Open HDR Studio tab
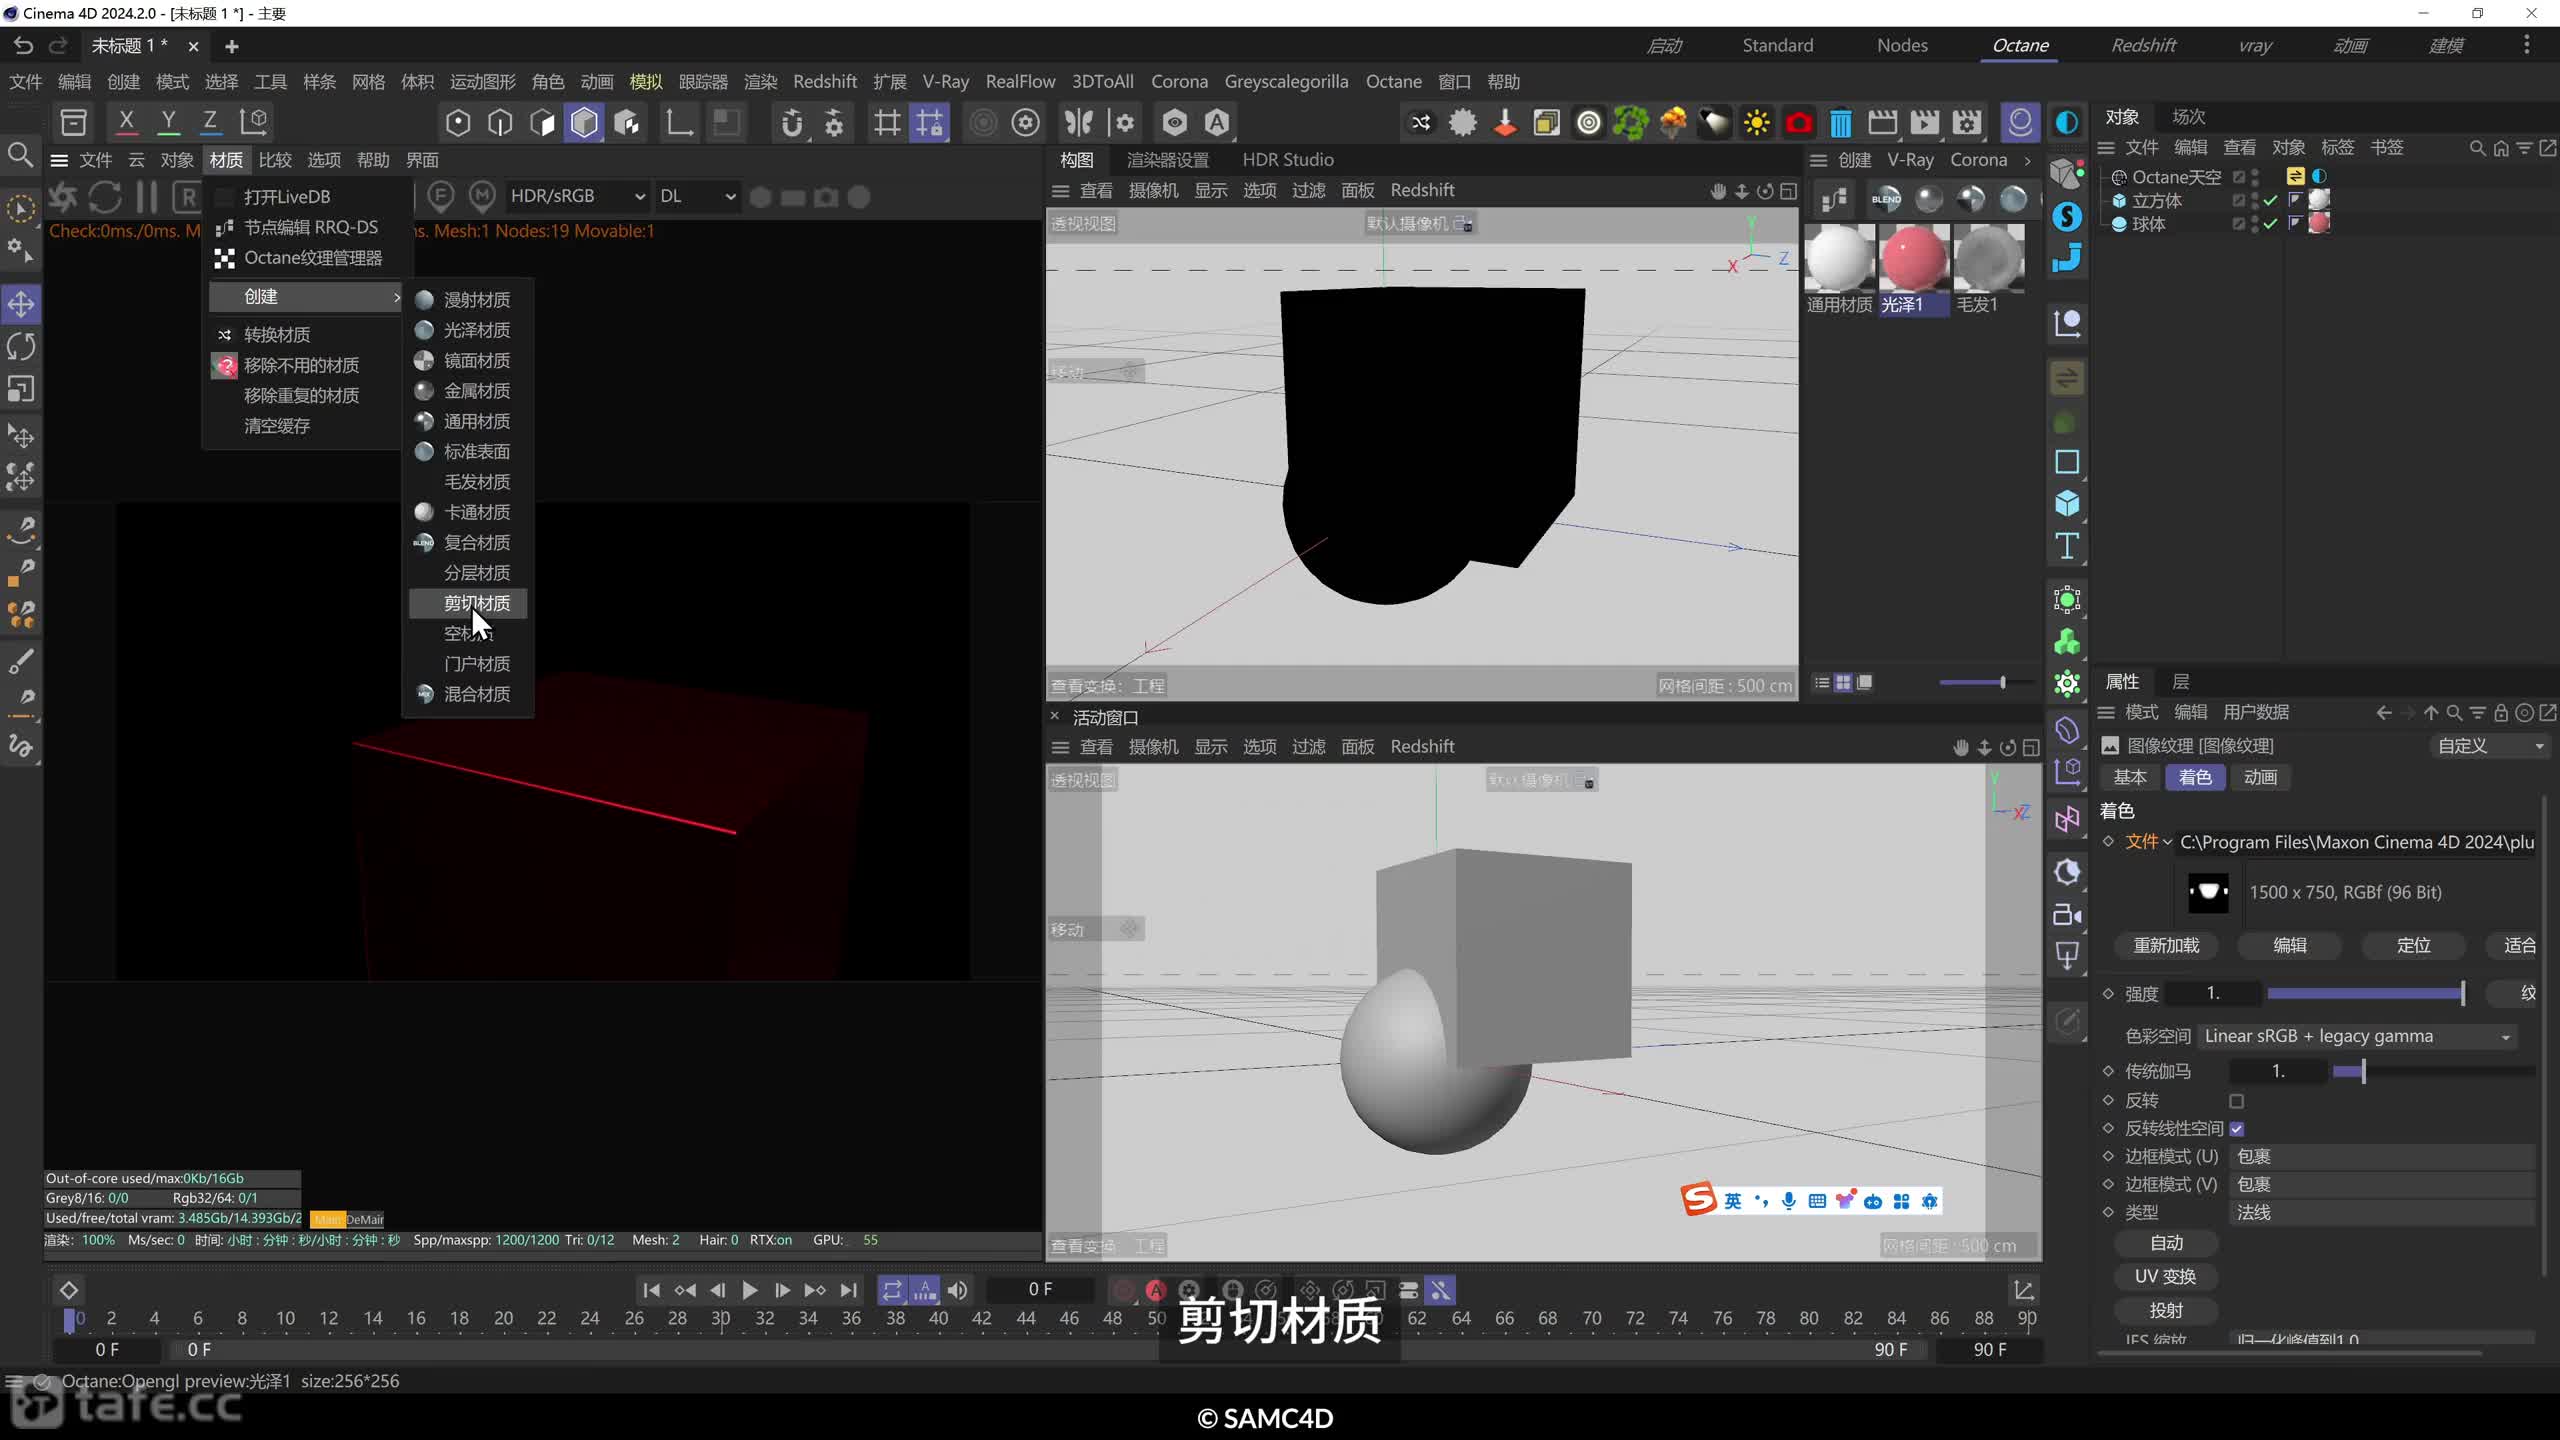Viewport: 2560px width, 1440px height. tap(1288, 160)
